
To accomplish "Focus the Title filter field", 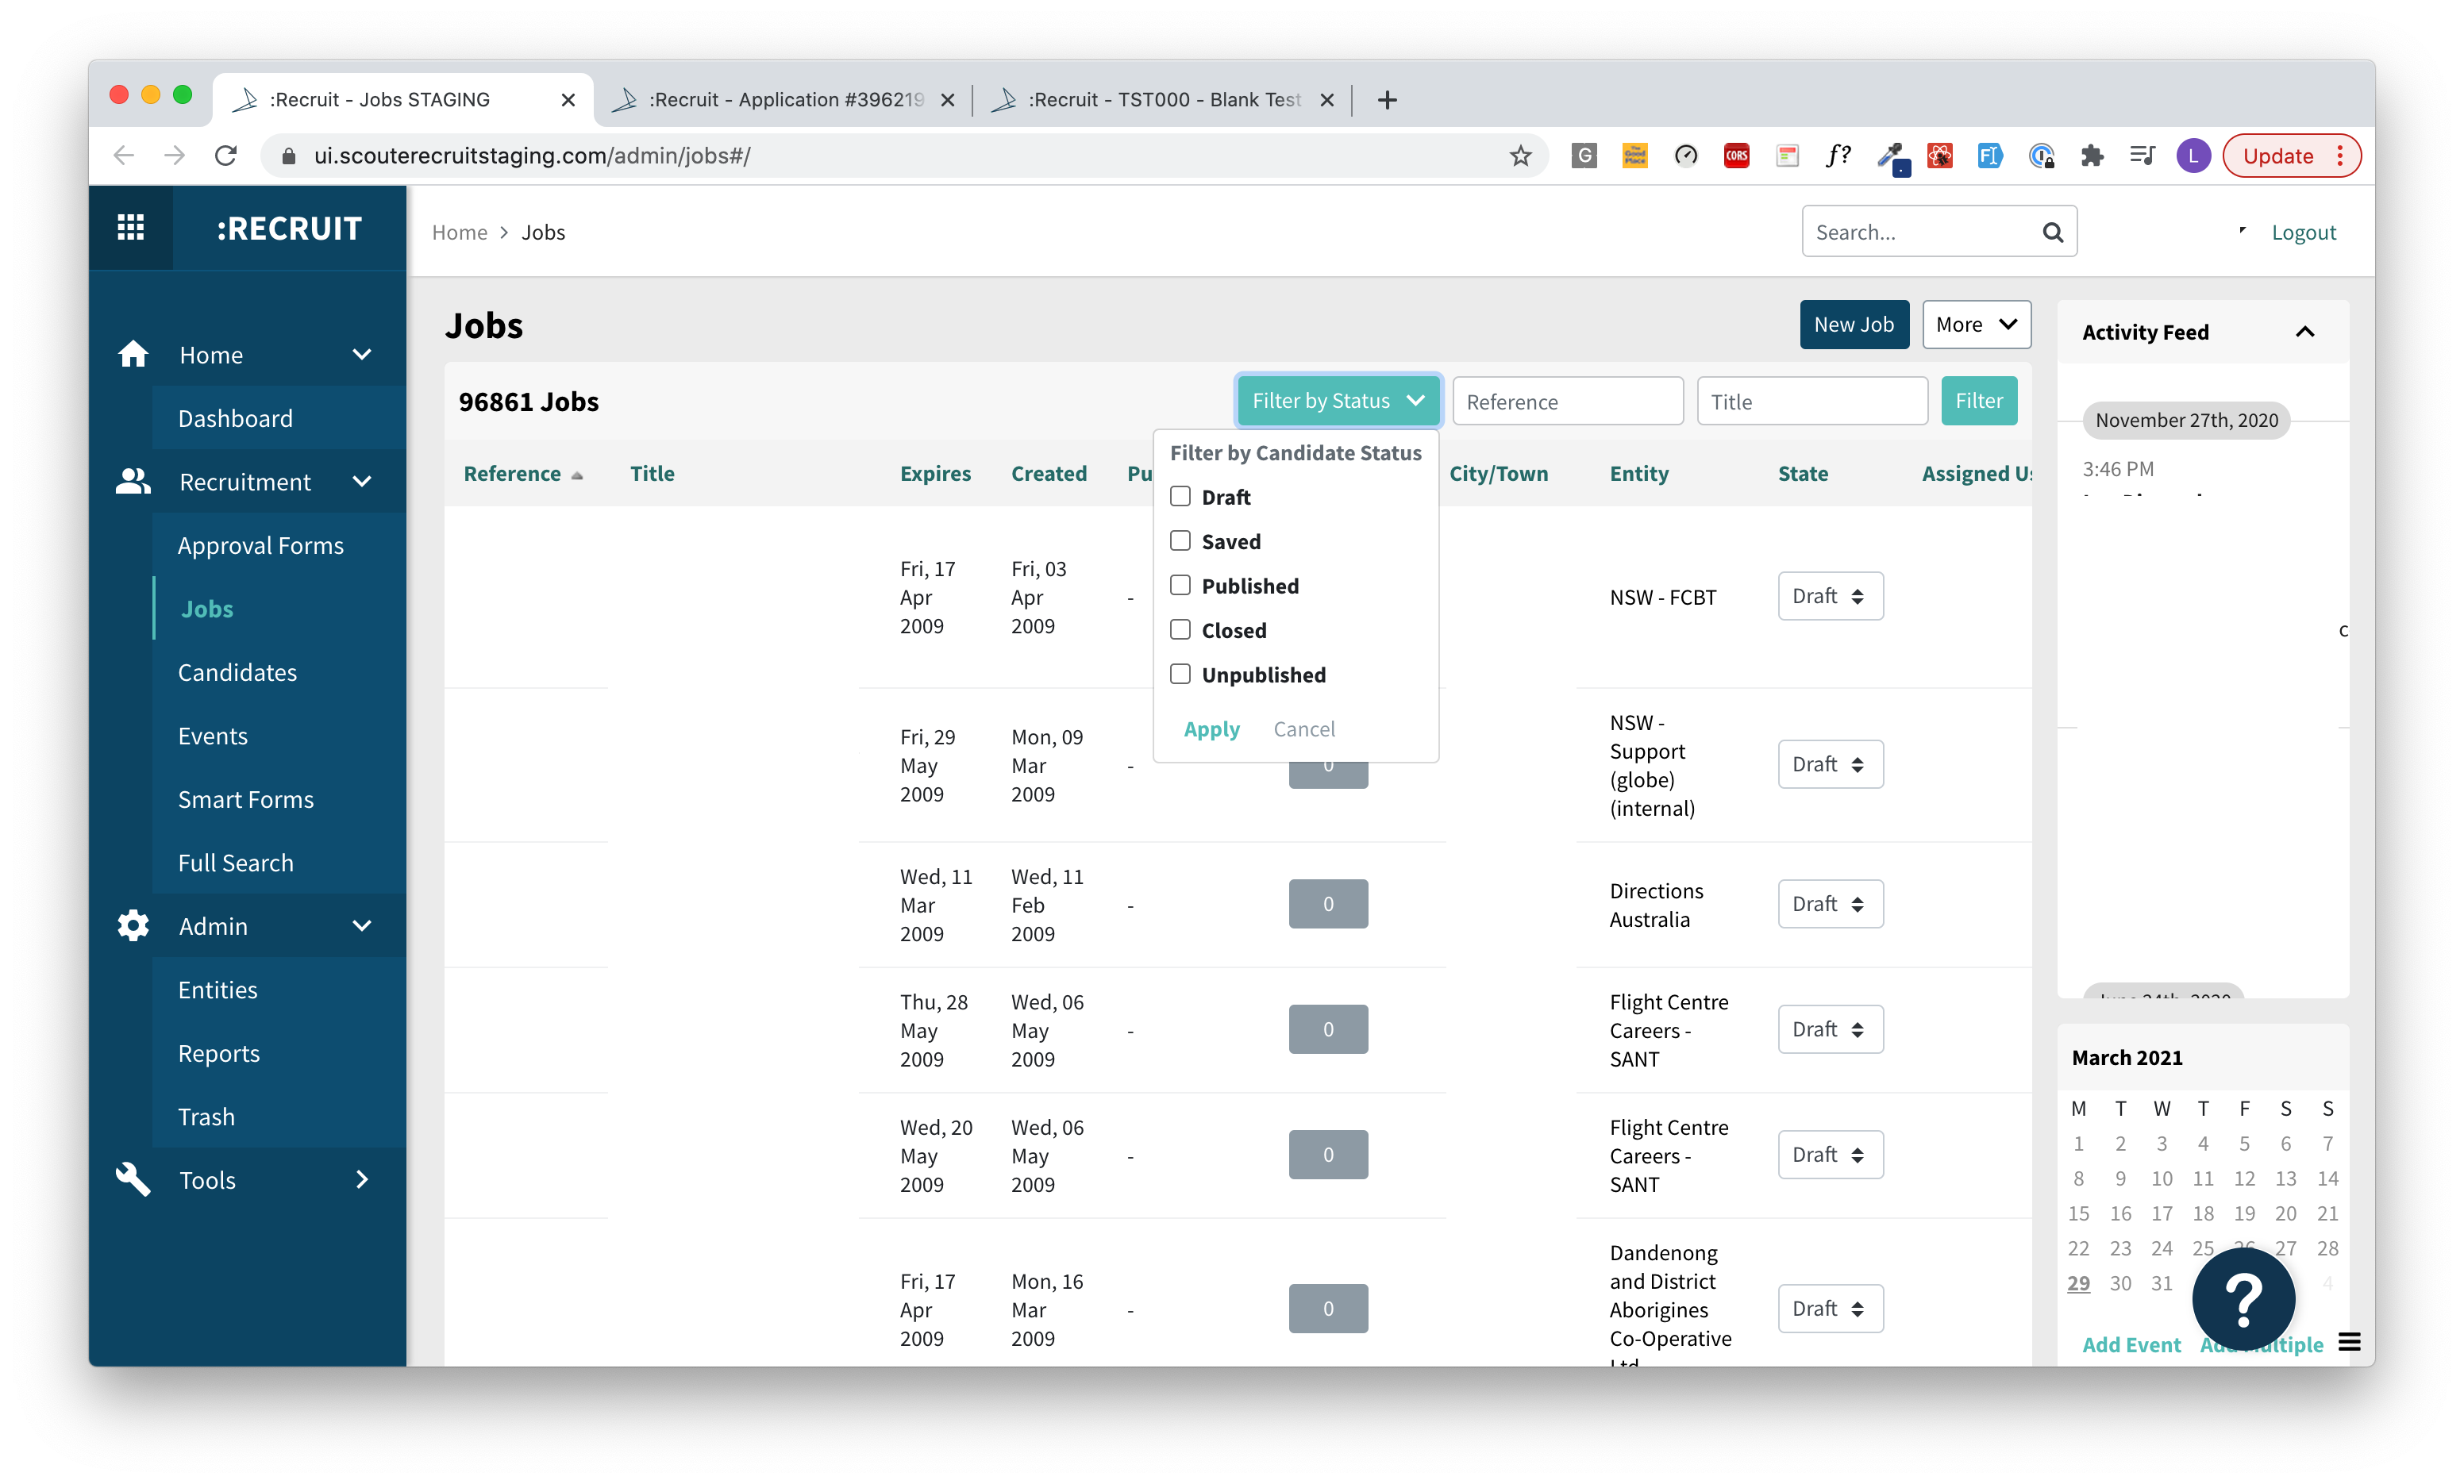I will tap(1812, 401).
